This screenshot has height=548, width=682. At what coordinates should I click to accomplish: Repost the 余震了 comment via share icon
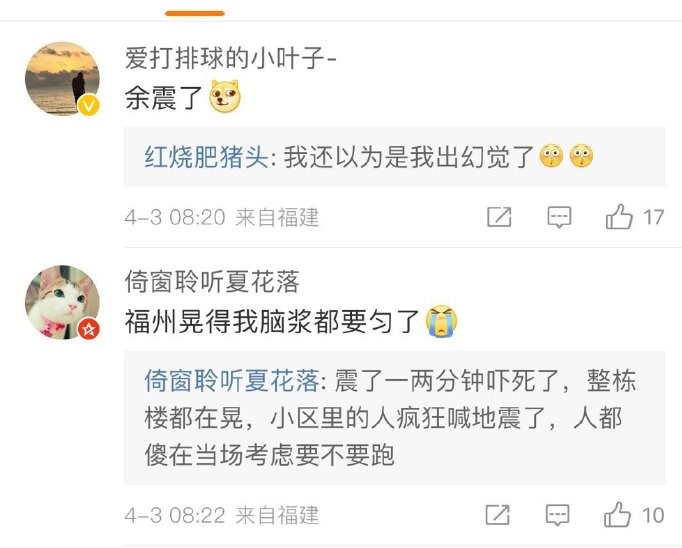[x=499, y=217]
